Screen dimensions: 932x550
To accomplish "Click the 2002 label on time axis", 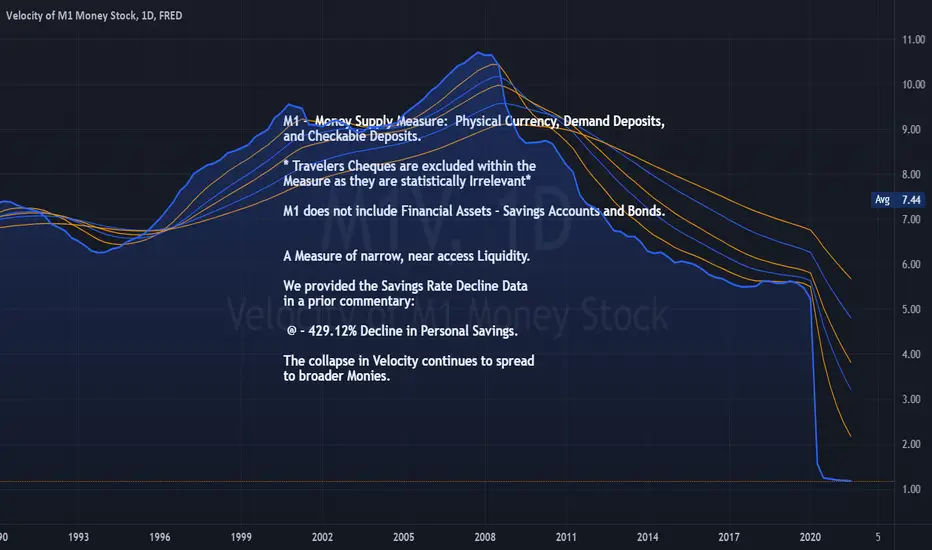I will [x=322, y=537].
